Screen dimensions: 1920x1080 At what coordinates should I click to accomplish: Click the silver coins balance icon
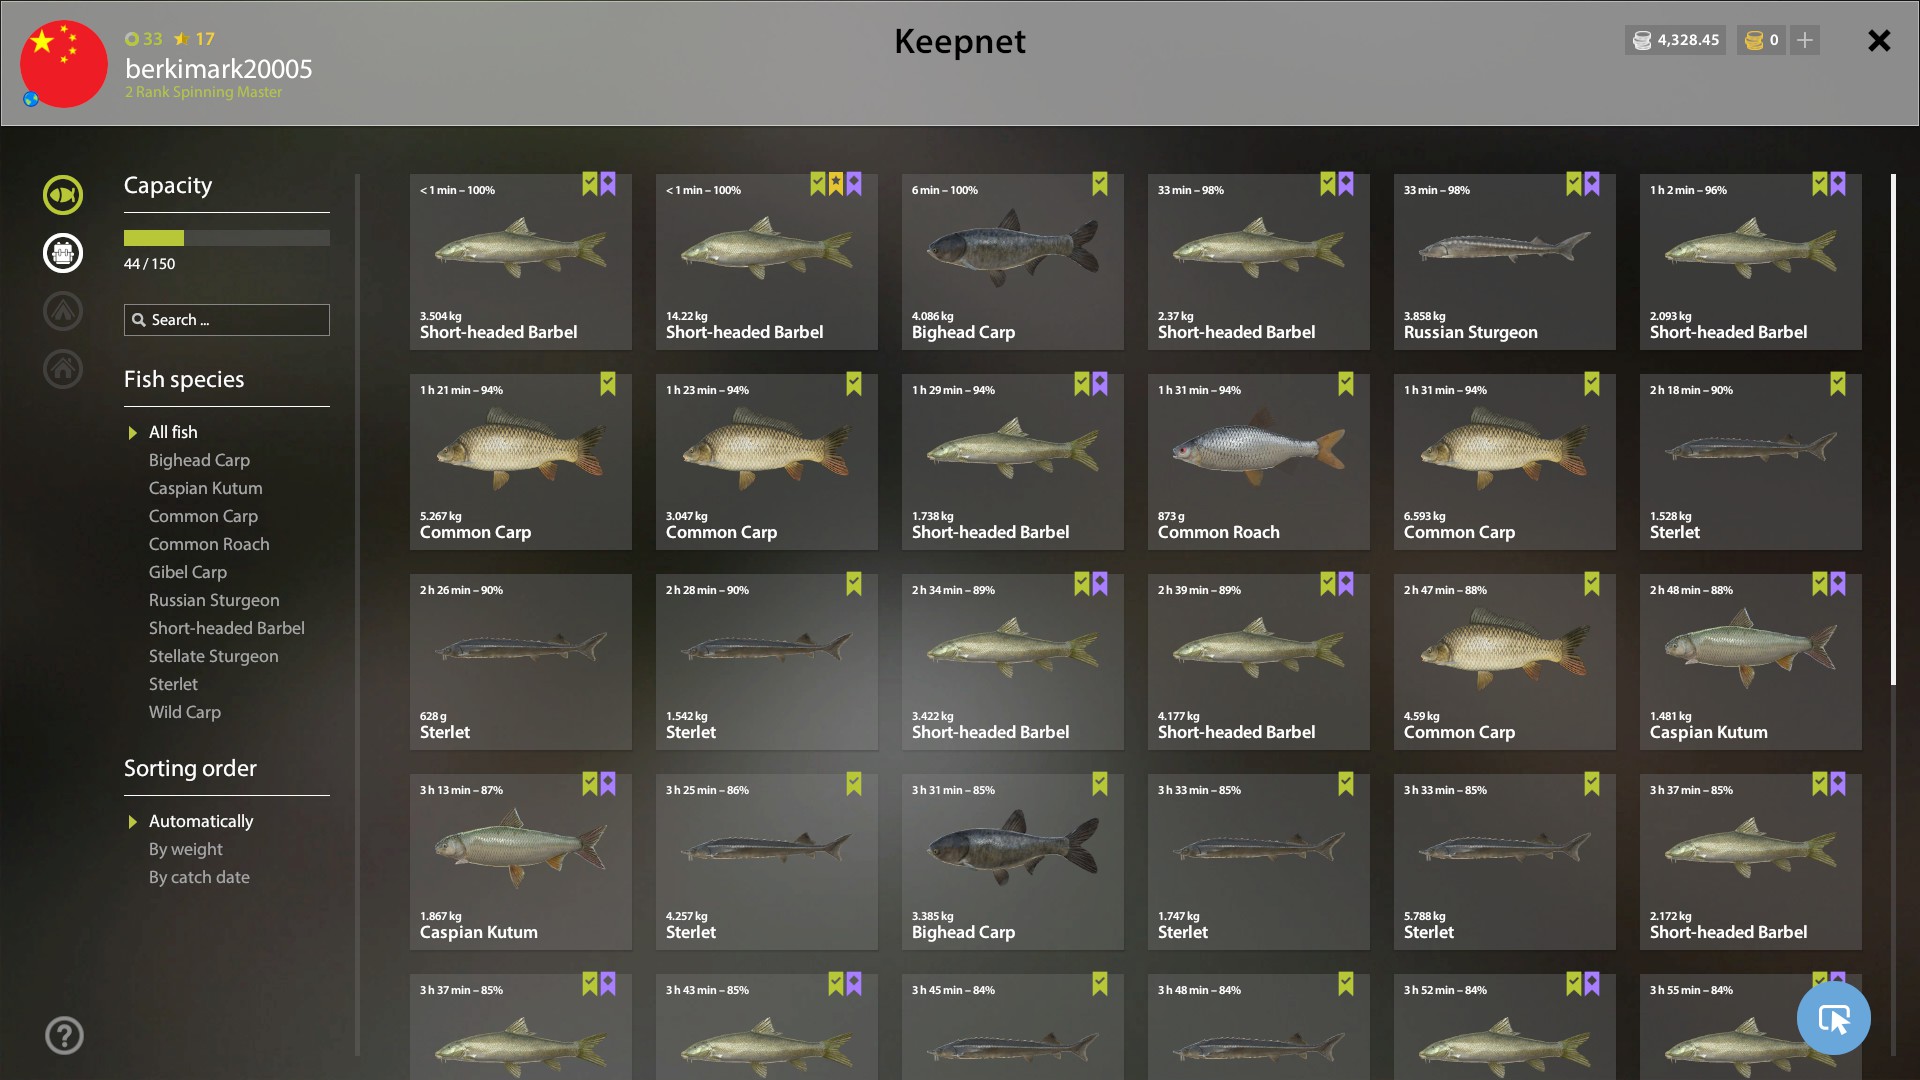pyautogui.click(x=1642, y=40)
